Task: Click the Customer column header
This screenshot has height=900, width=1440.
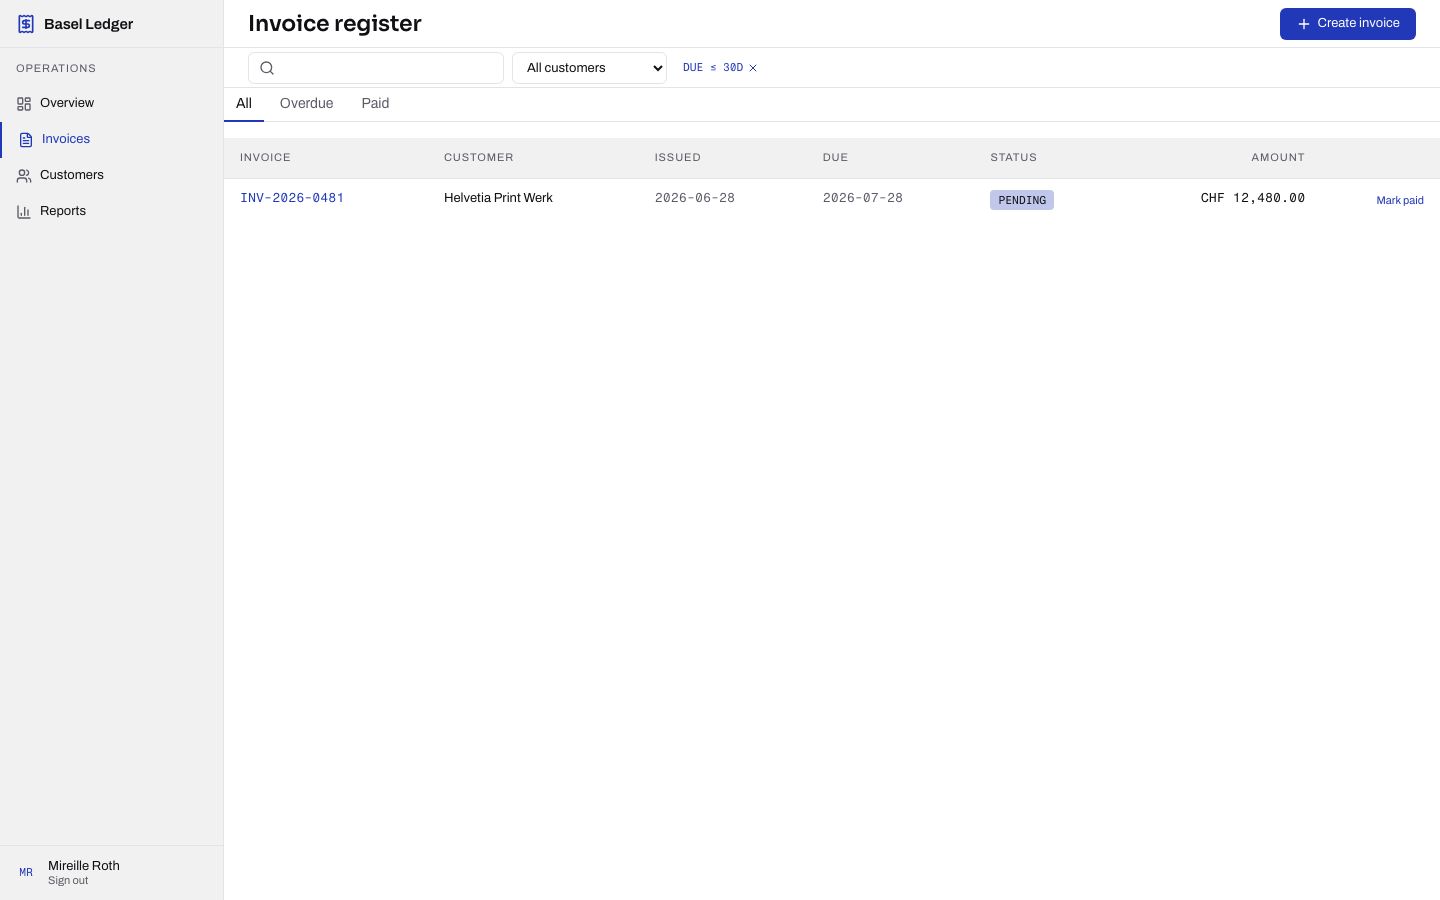Action: tap(479, 158)
